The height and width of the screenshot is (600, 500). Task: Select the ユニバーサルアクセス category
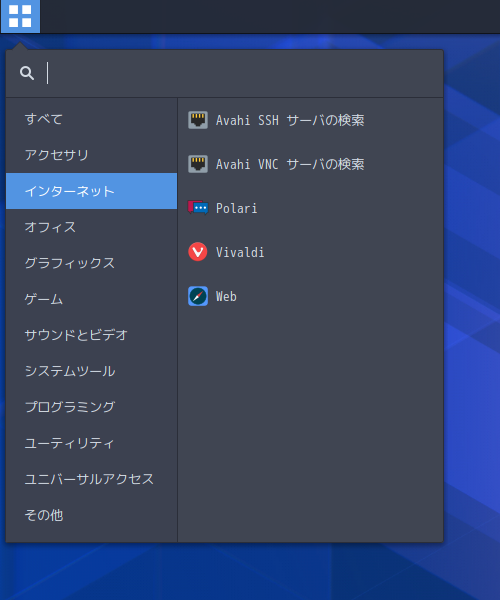91,479
